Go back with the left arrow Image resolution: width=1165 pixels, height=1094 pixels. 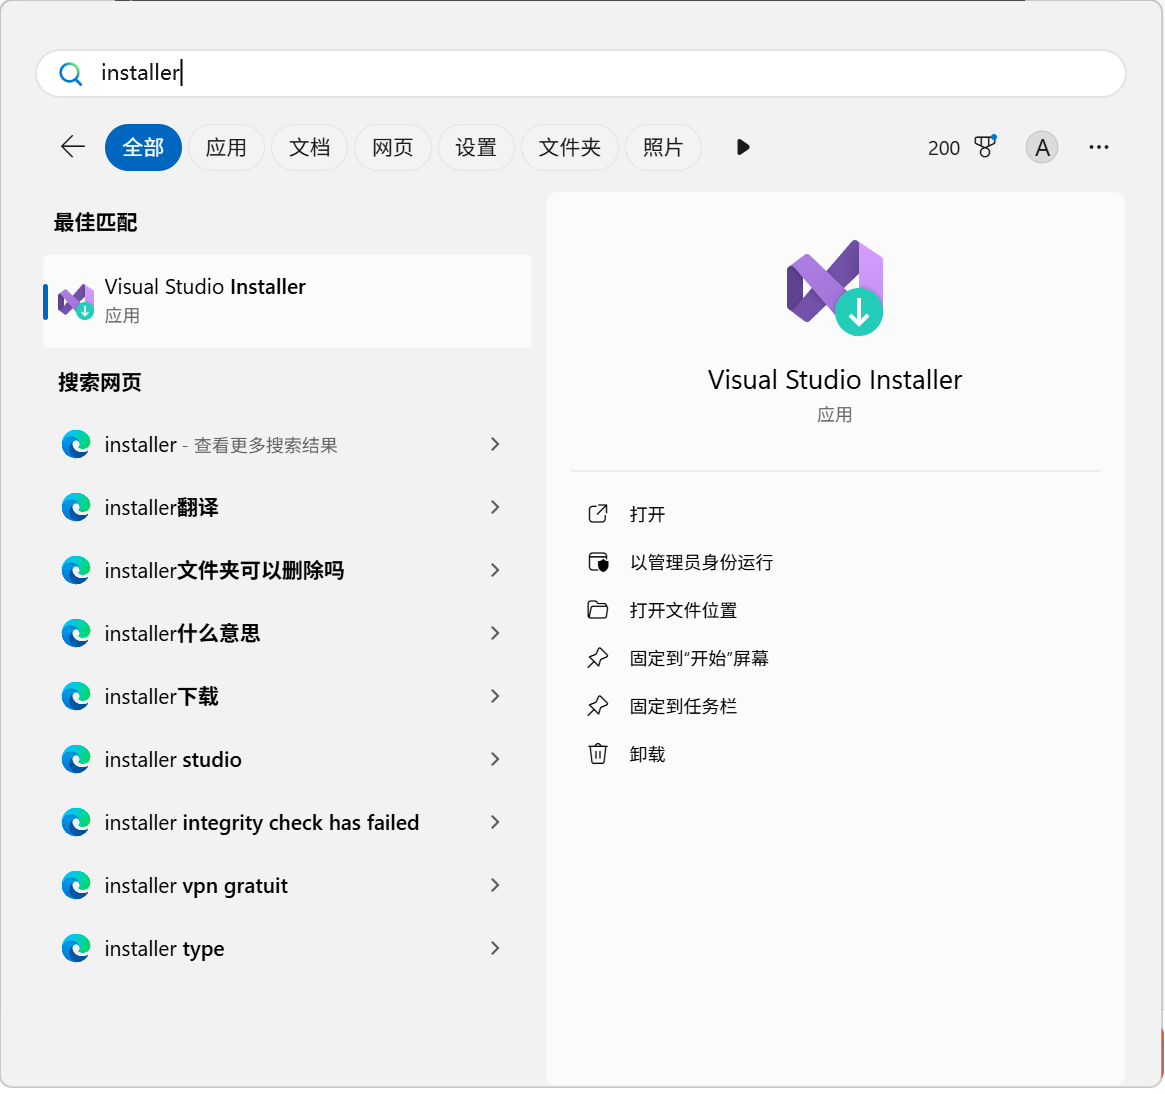pos(73,146)
